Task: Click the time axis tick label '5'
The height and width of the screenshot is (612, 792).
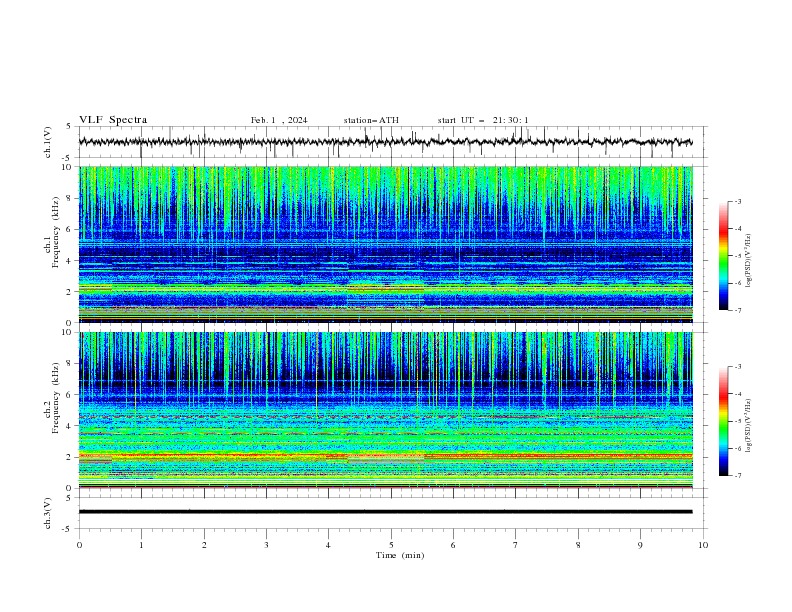Action: coord(391,545)
